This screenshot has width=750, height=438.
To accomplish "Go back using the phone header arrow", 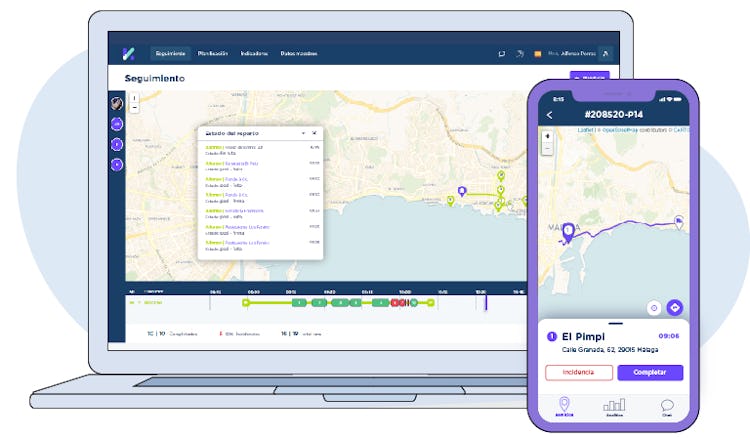I will coord(550,115).
